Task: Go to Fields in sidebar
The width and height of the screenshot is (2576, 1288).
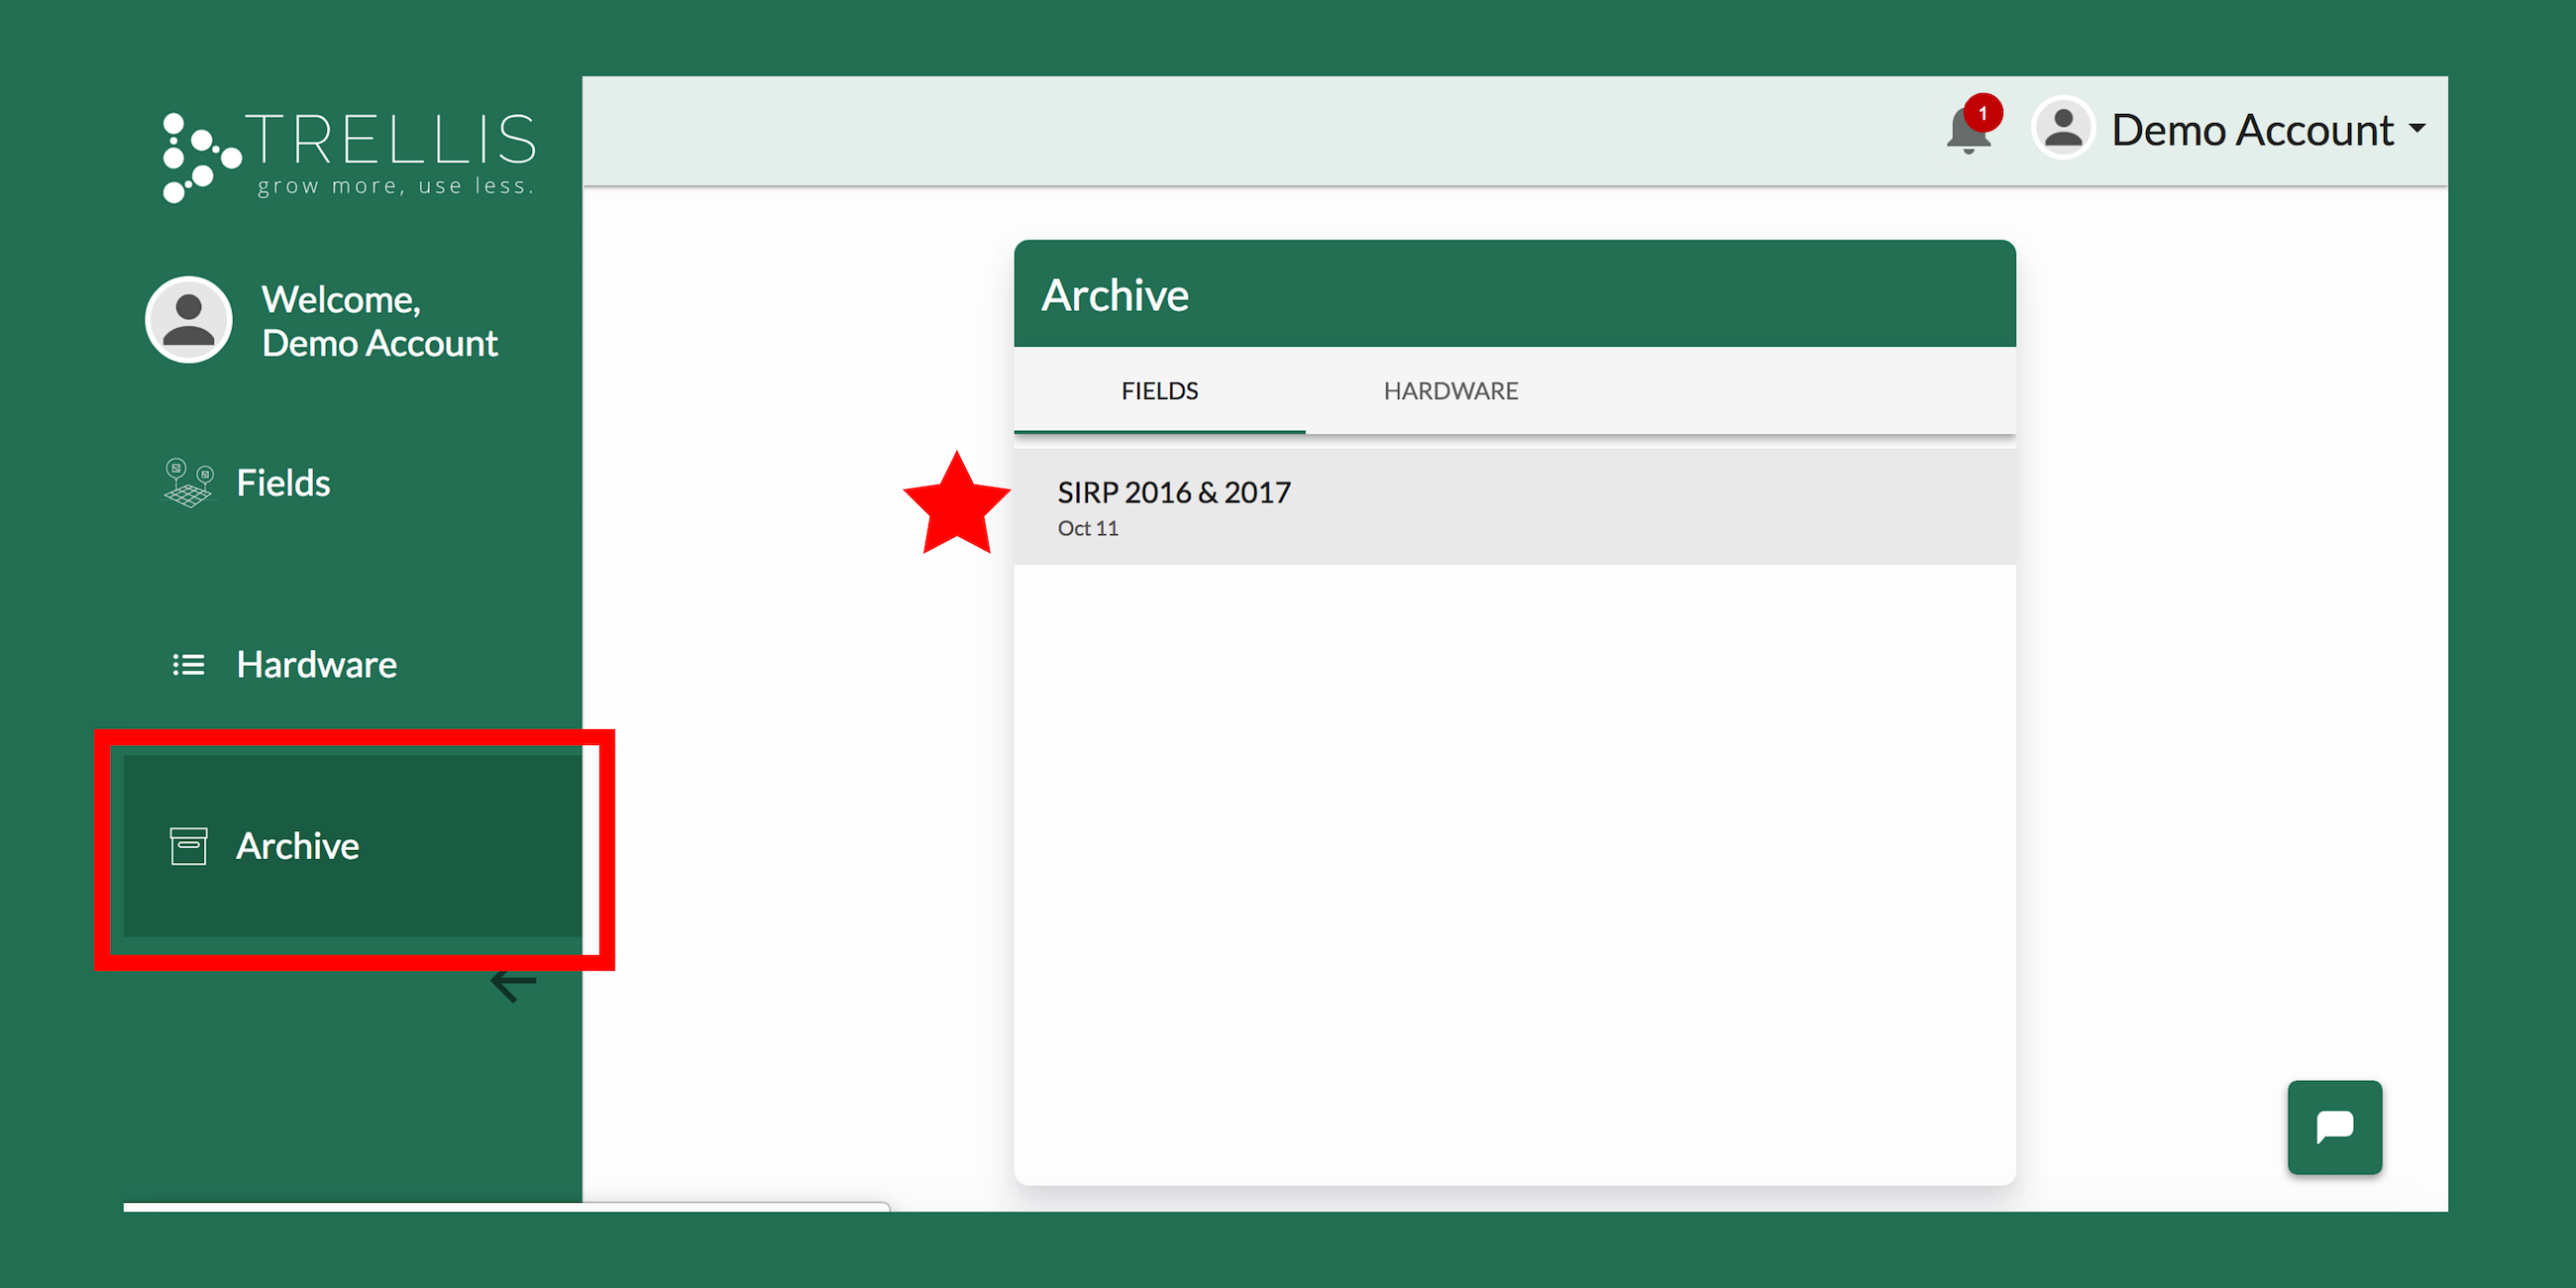Action: pos(283,483)
